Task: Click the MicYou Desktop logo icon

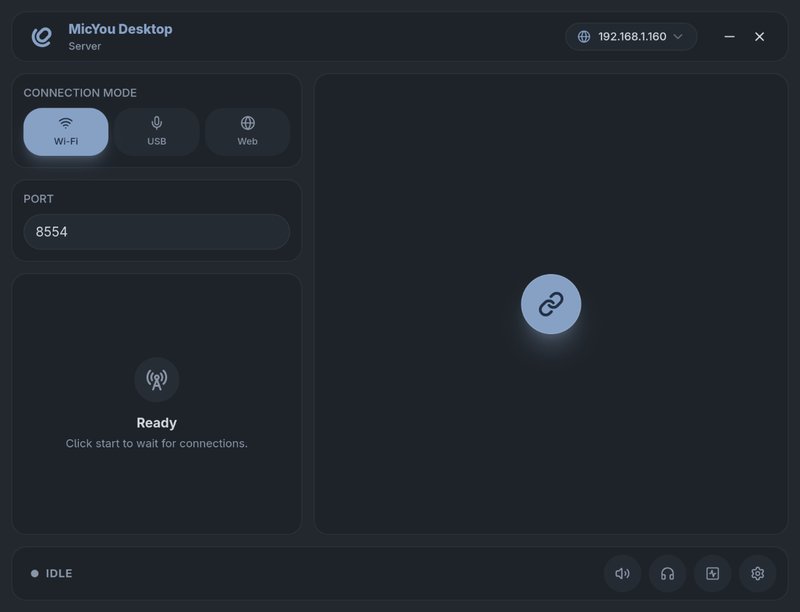Action: pyautogui.click(x=42, y=37)
